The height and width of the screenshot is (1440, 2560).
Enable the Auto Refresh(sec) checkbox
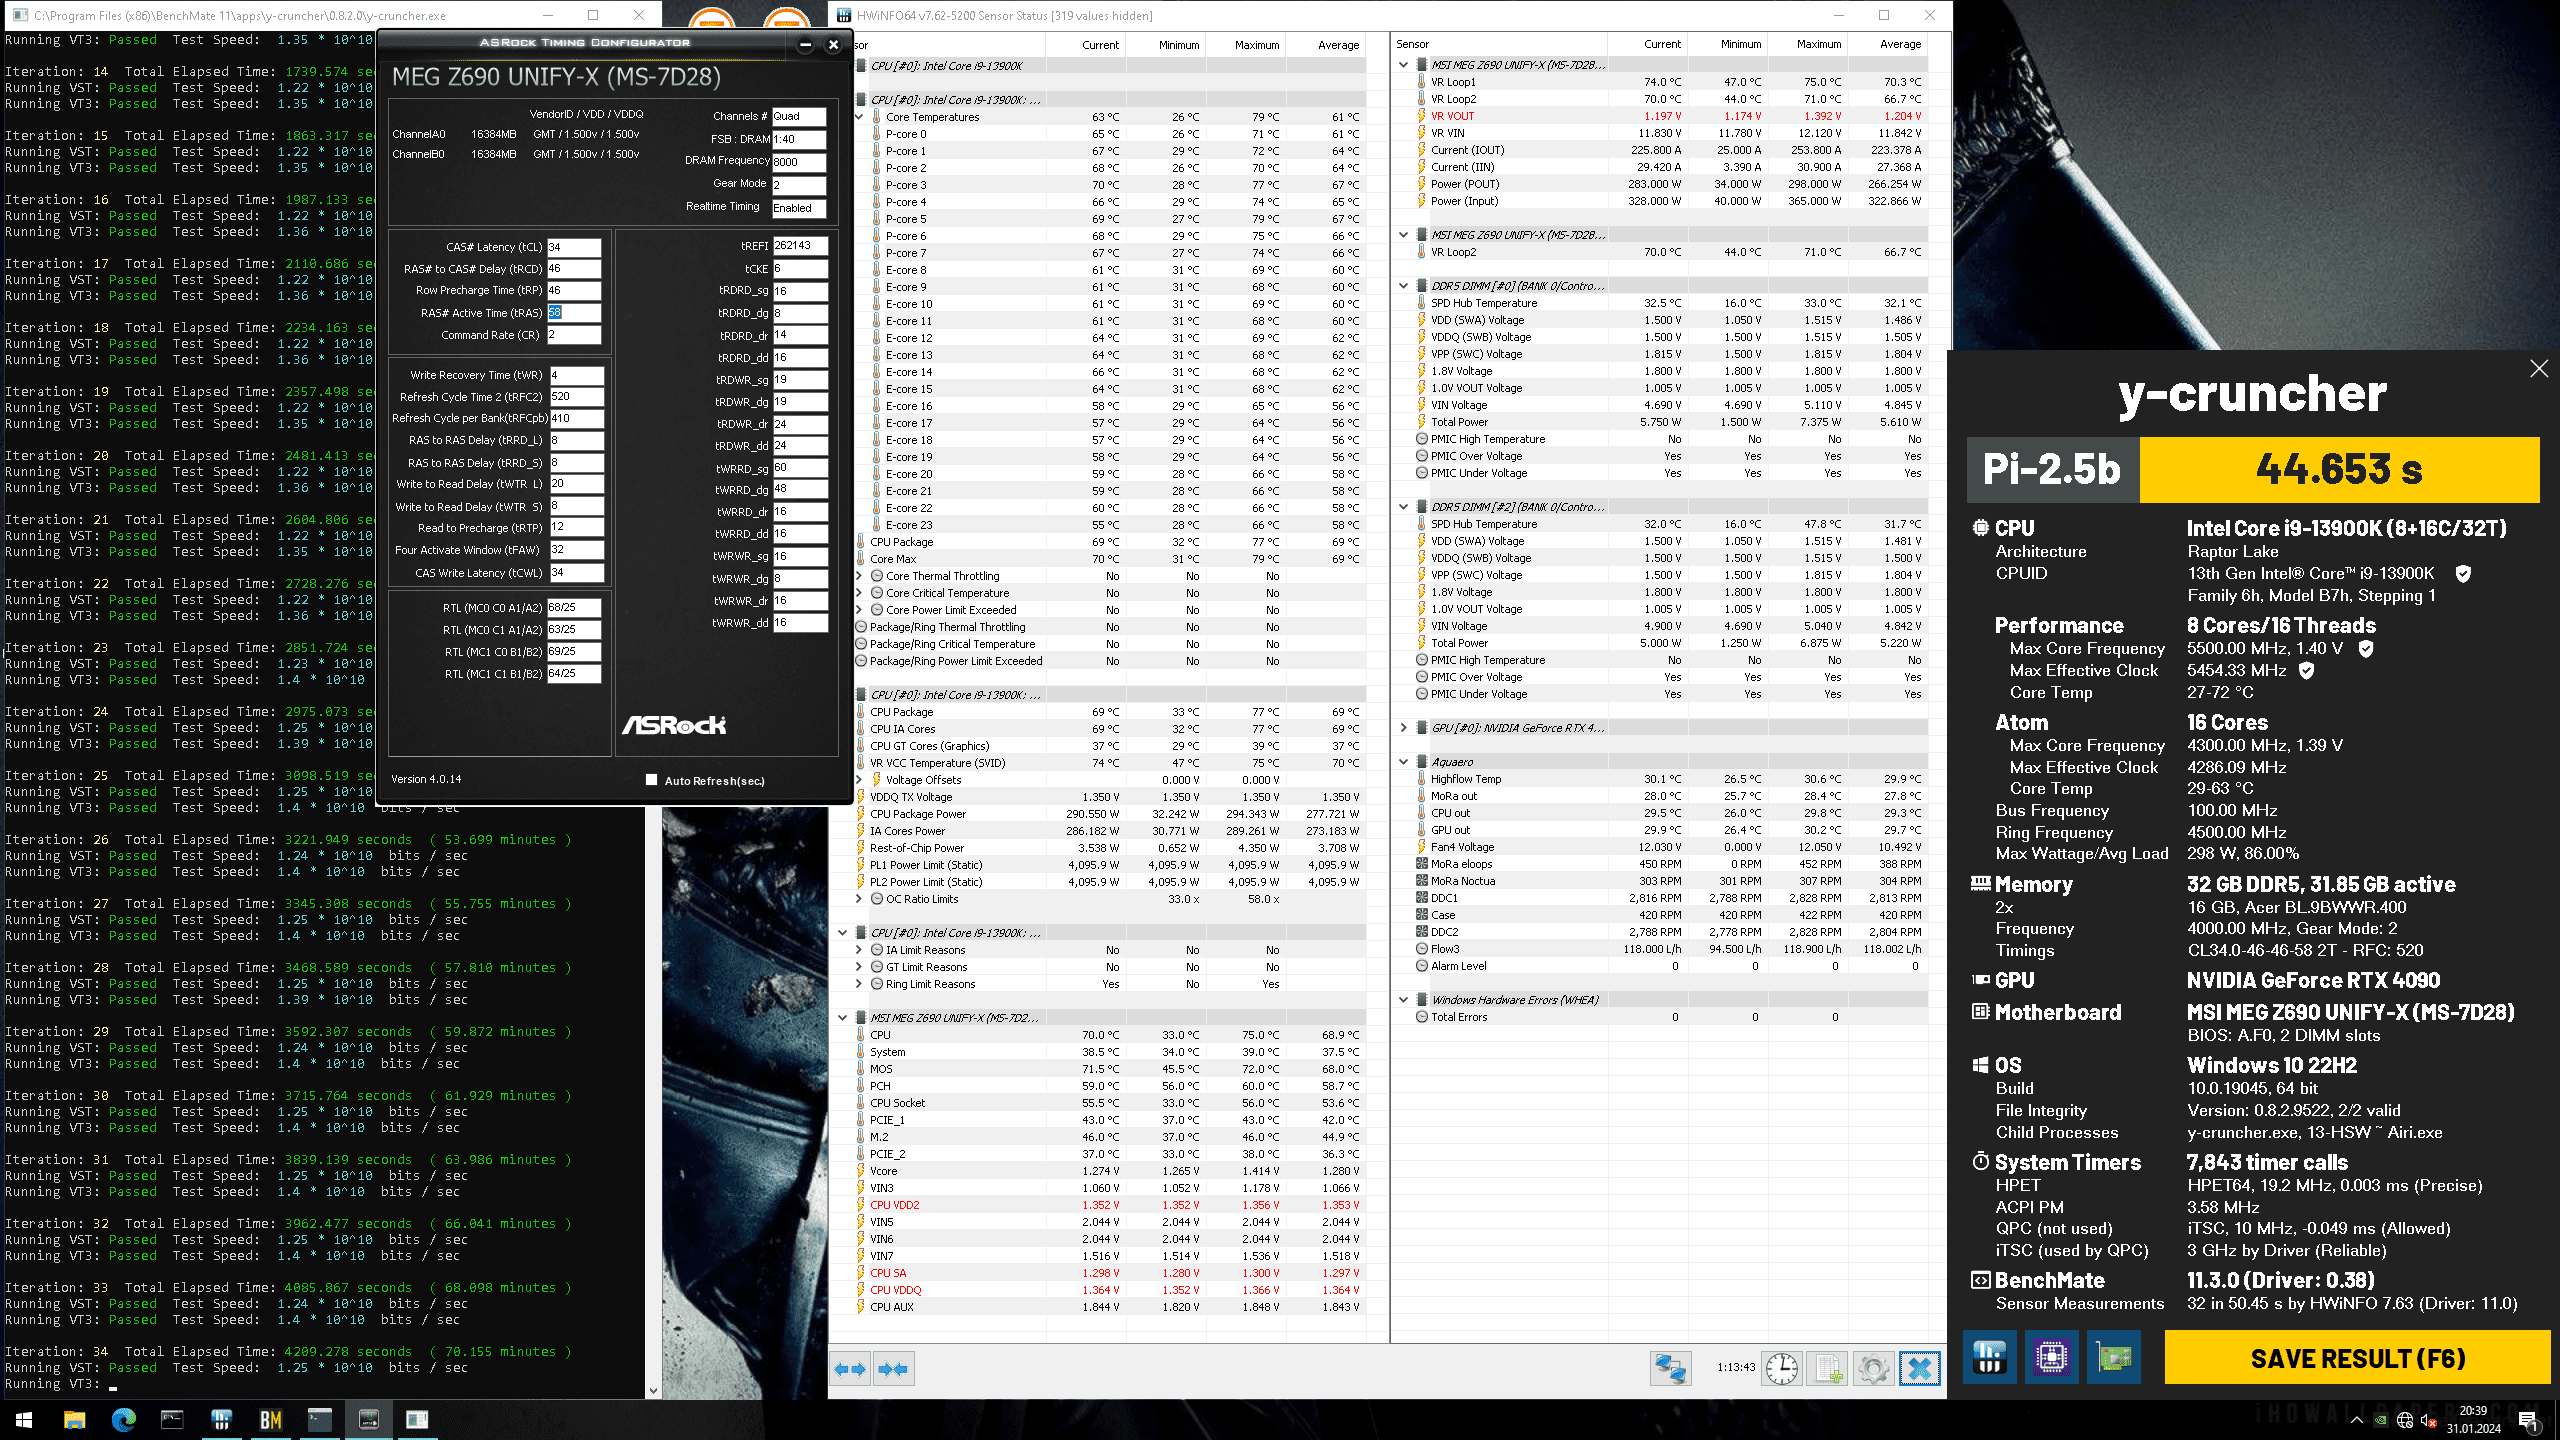point(652,780)
